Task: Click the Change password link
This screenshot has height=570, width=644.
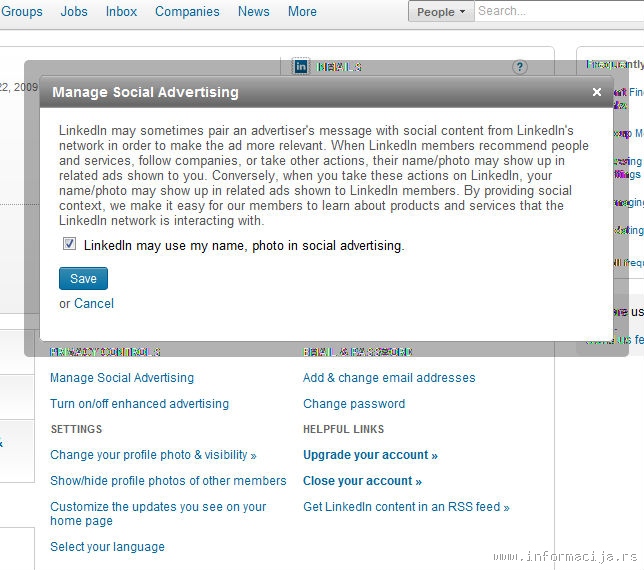Action: (354, 404)
